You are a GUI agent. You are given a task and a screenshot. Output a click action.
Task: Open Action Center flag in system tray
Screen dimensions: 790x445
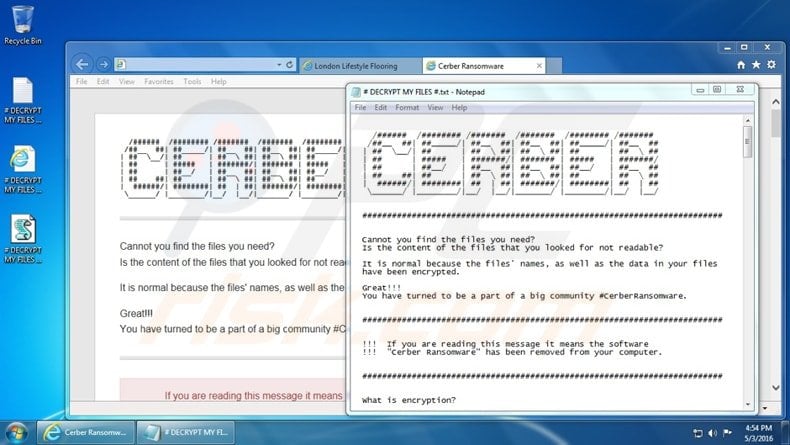727,433
